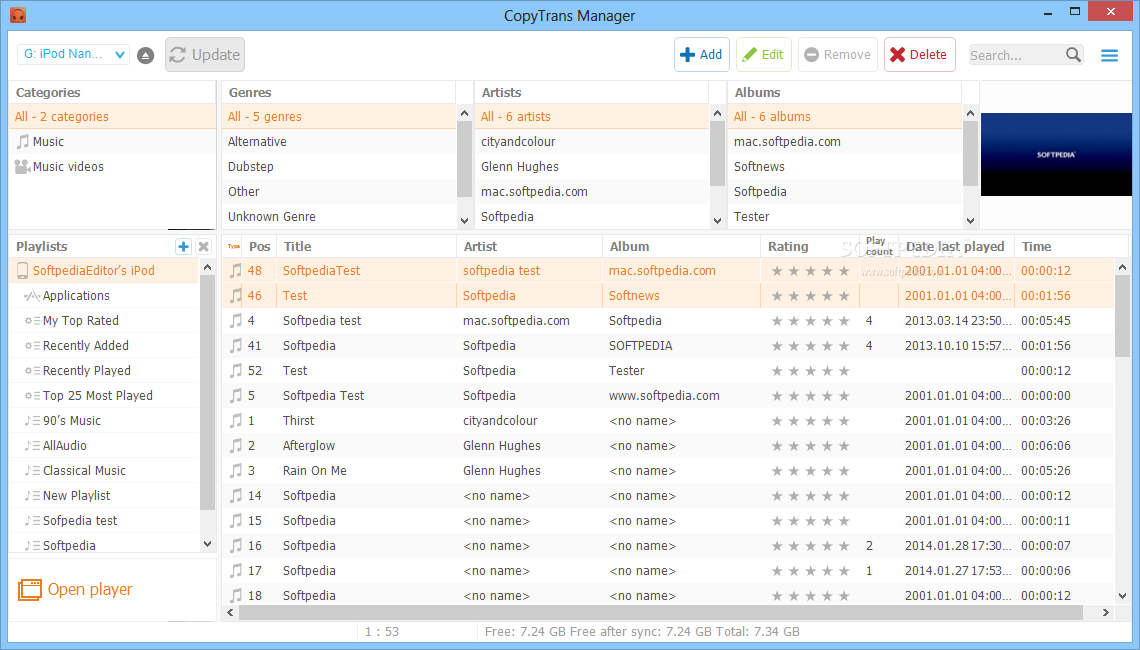Select the Softpedia Test track at position 5
1140x650 pixels.
pos(668,396)
